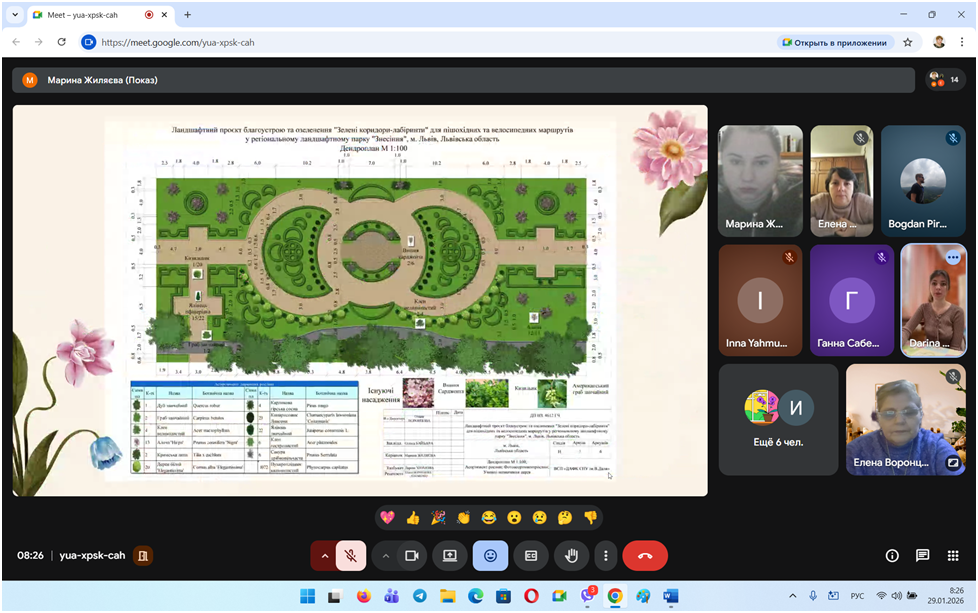Send the heart emoji reaction
This screenshot has width=978, height=613.
pyautogui.click(x=387, y=517)
